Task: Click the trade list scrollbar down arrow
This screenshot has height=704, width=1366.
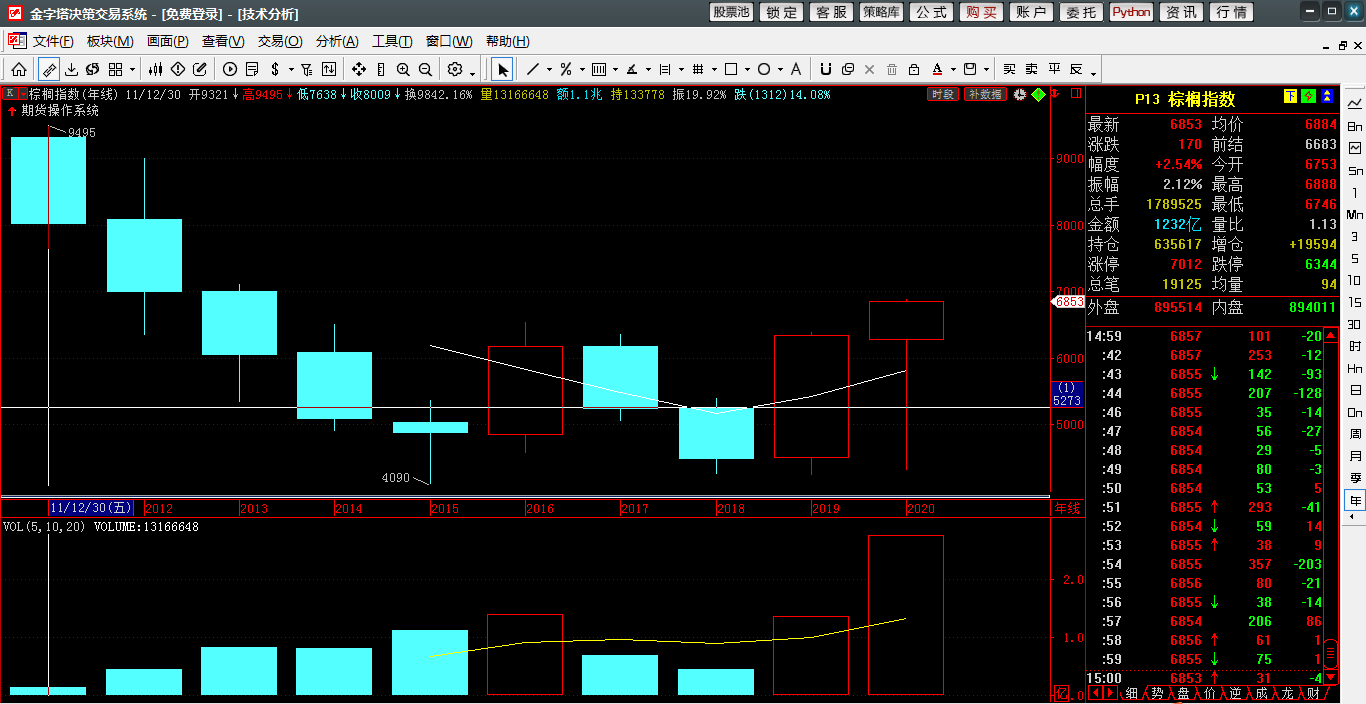Action: [1330, 677]
